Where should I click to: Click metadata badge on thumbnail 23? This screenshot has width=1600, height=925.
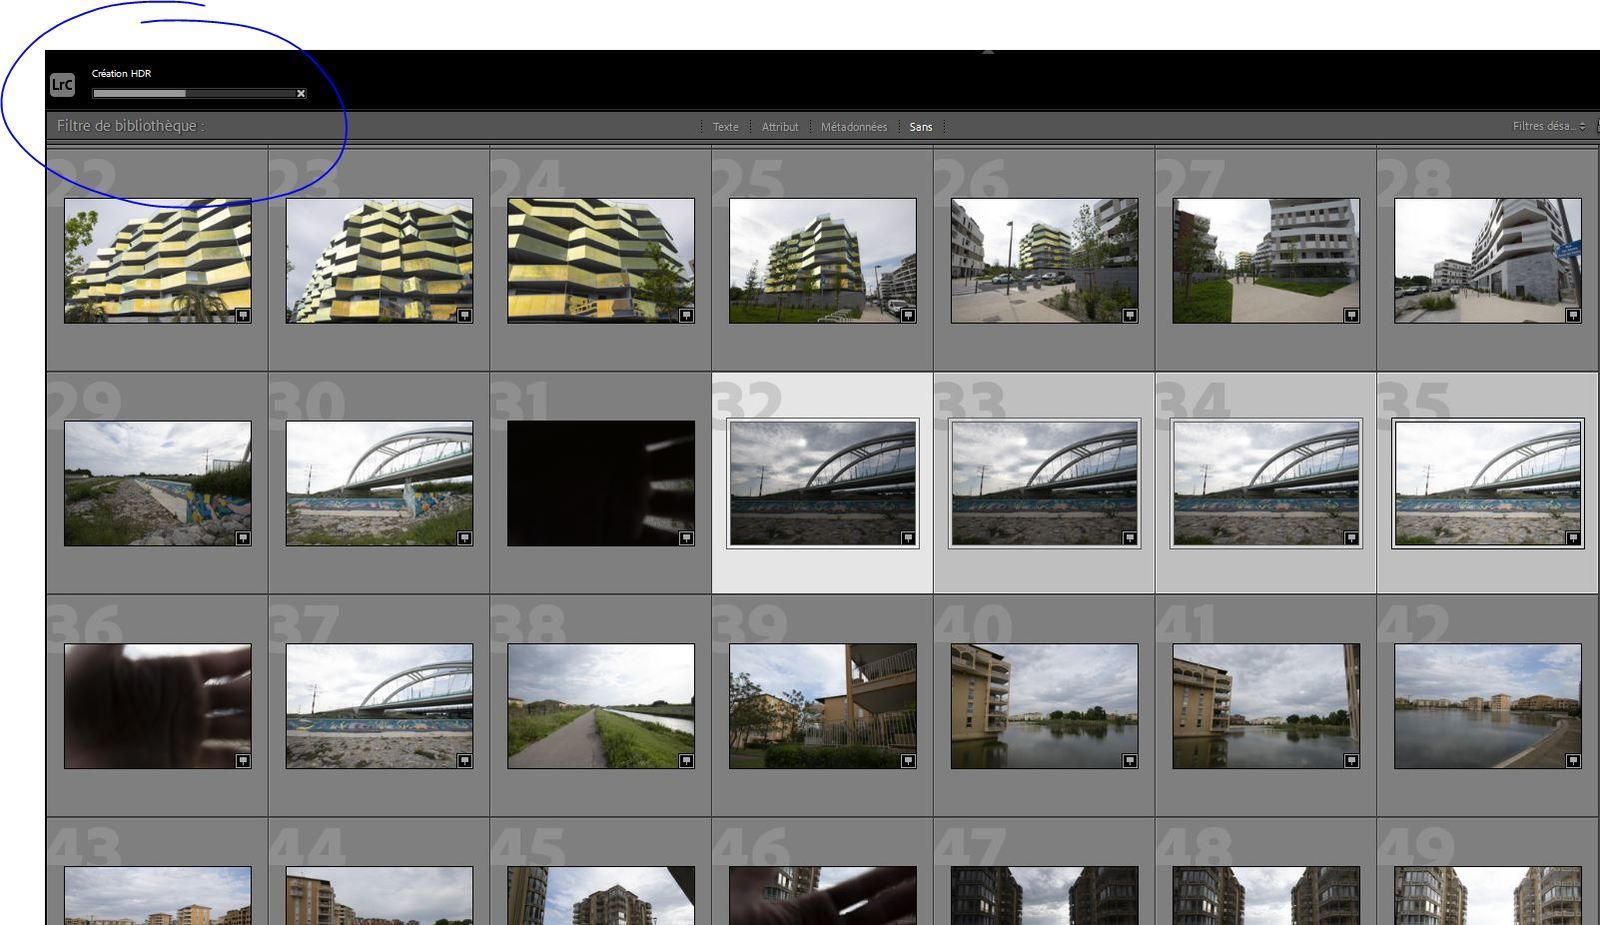pos(465,315)
